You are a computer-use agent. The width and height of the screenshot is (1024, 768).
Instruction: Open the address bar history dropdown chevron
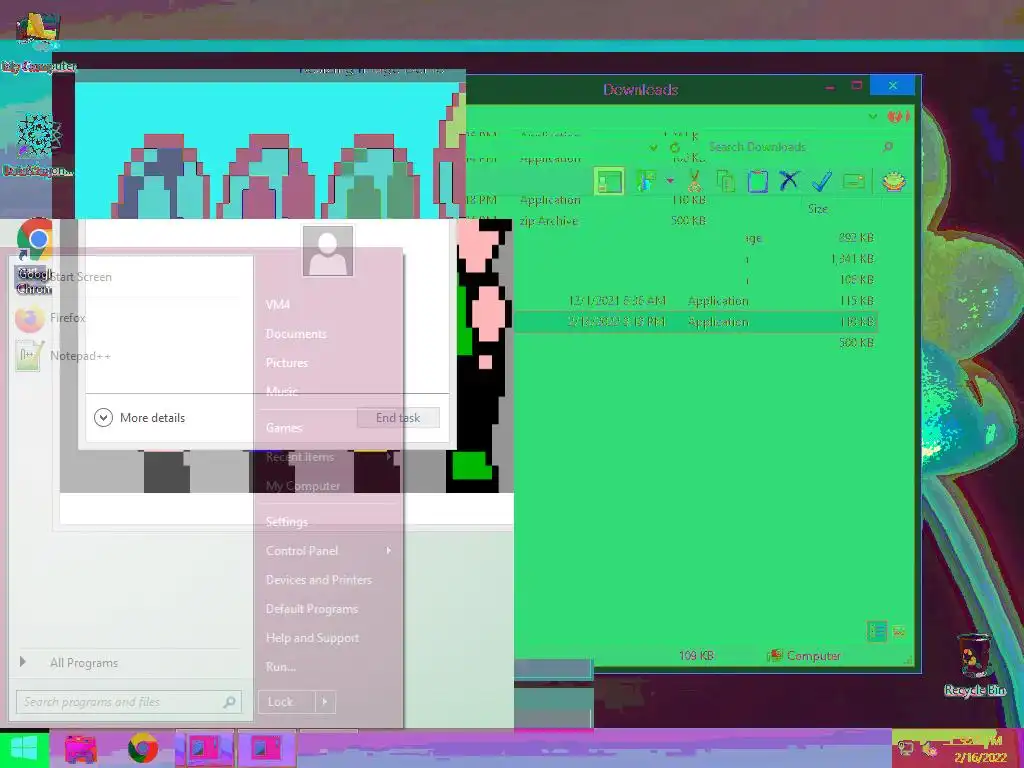point(653,148)
